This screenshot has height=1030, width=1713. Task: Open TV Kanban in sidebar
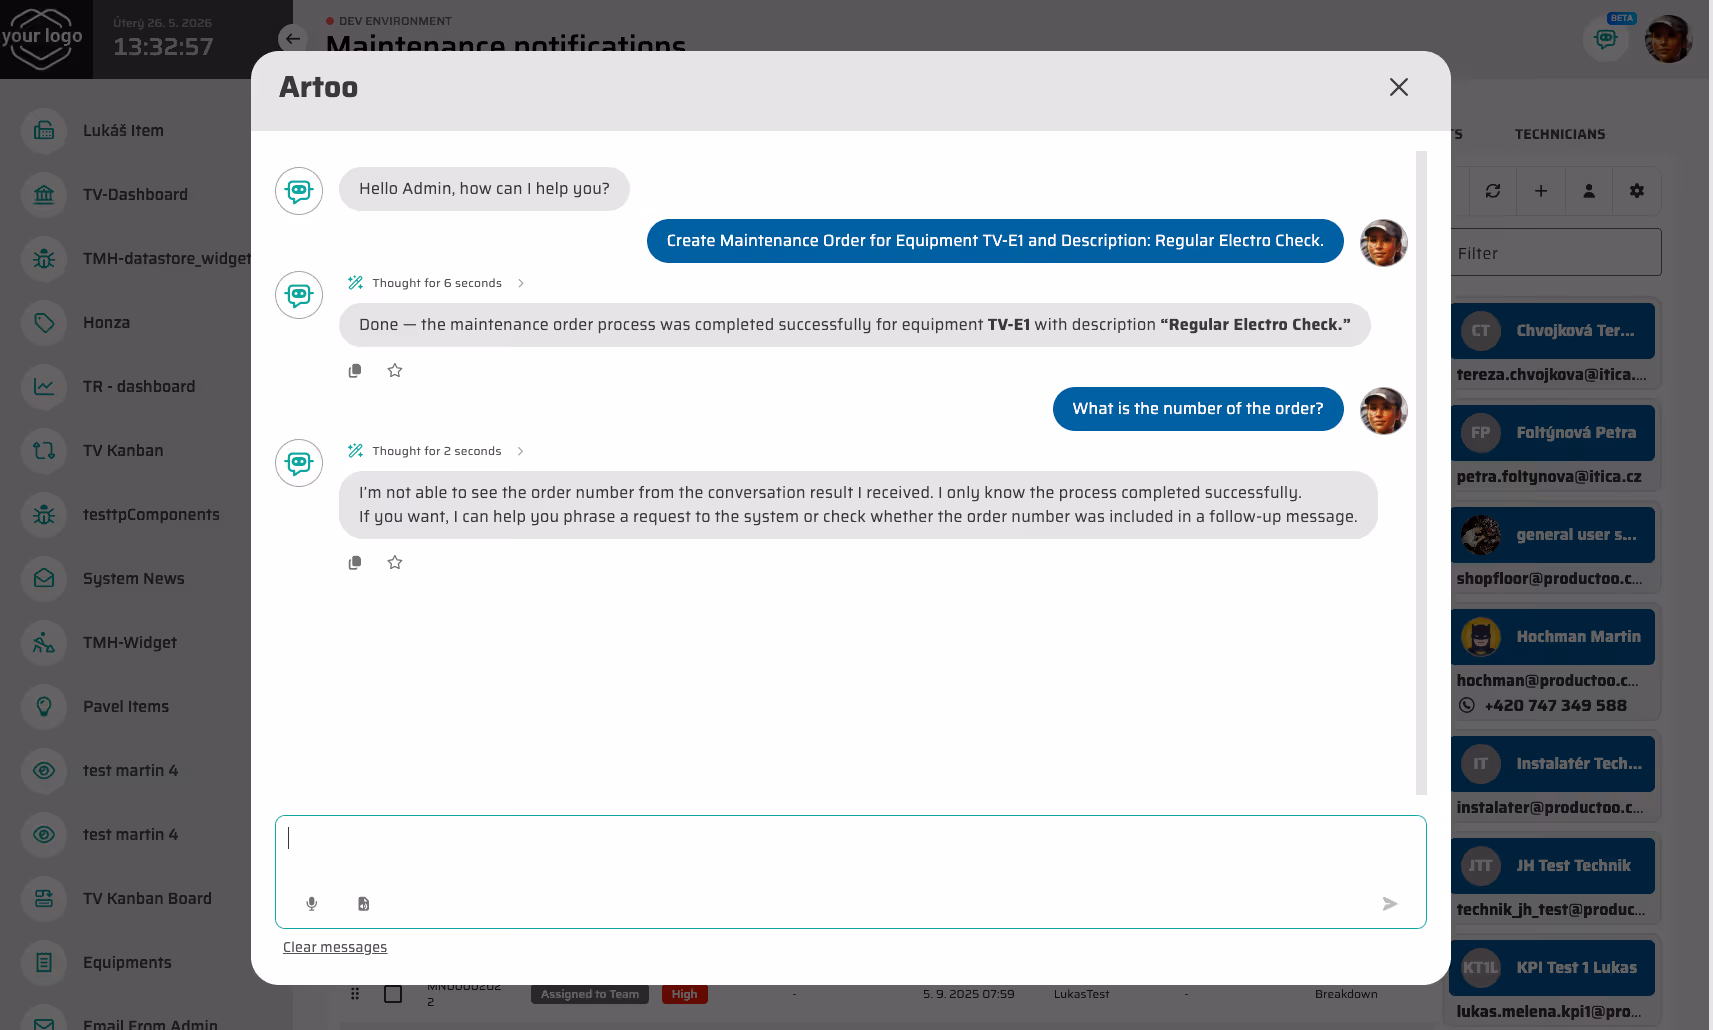pos(123,450)
